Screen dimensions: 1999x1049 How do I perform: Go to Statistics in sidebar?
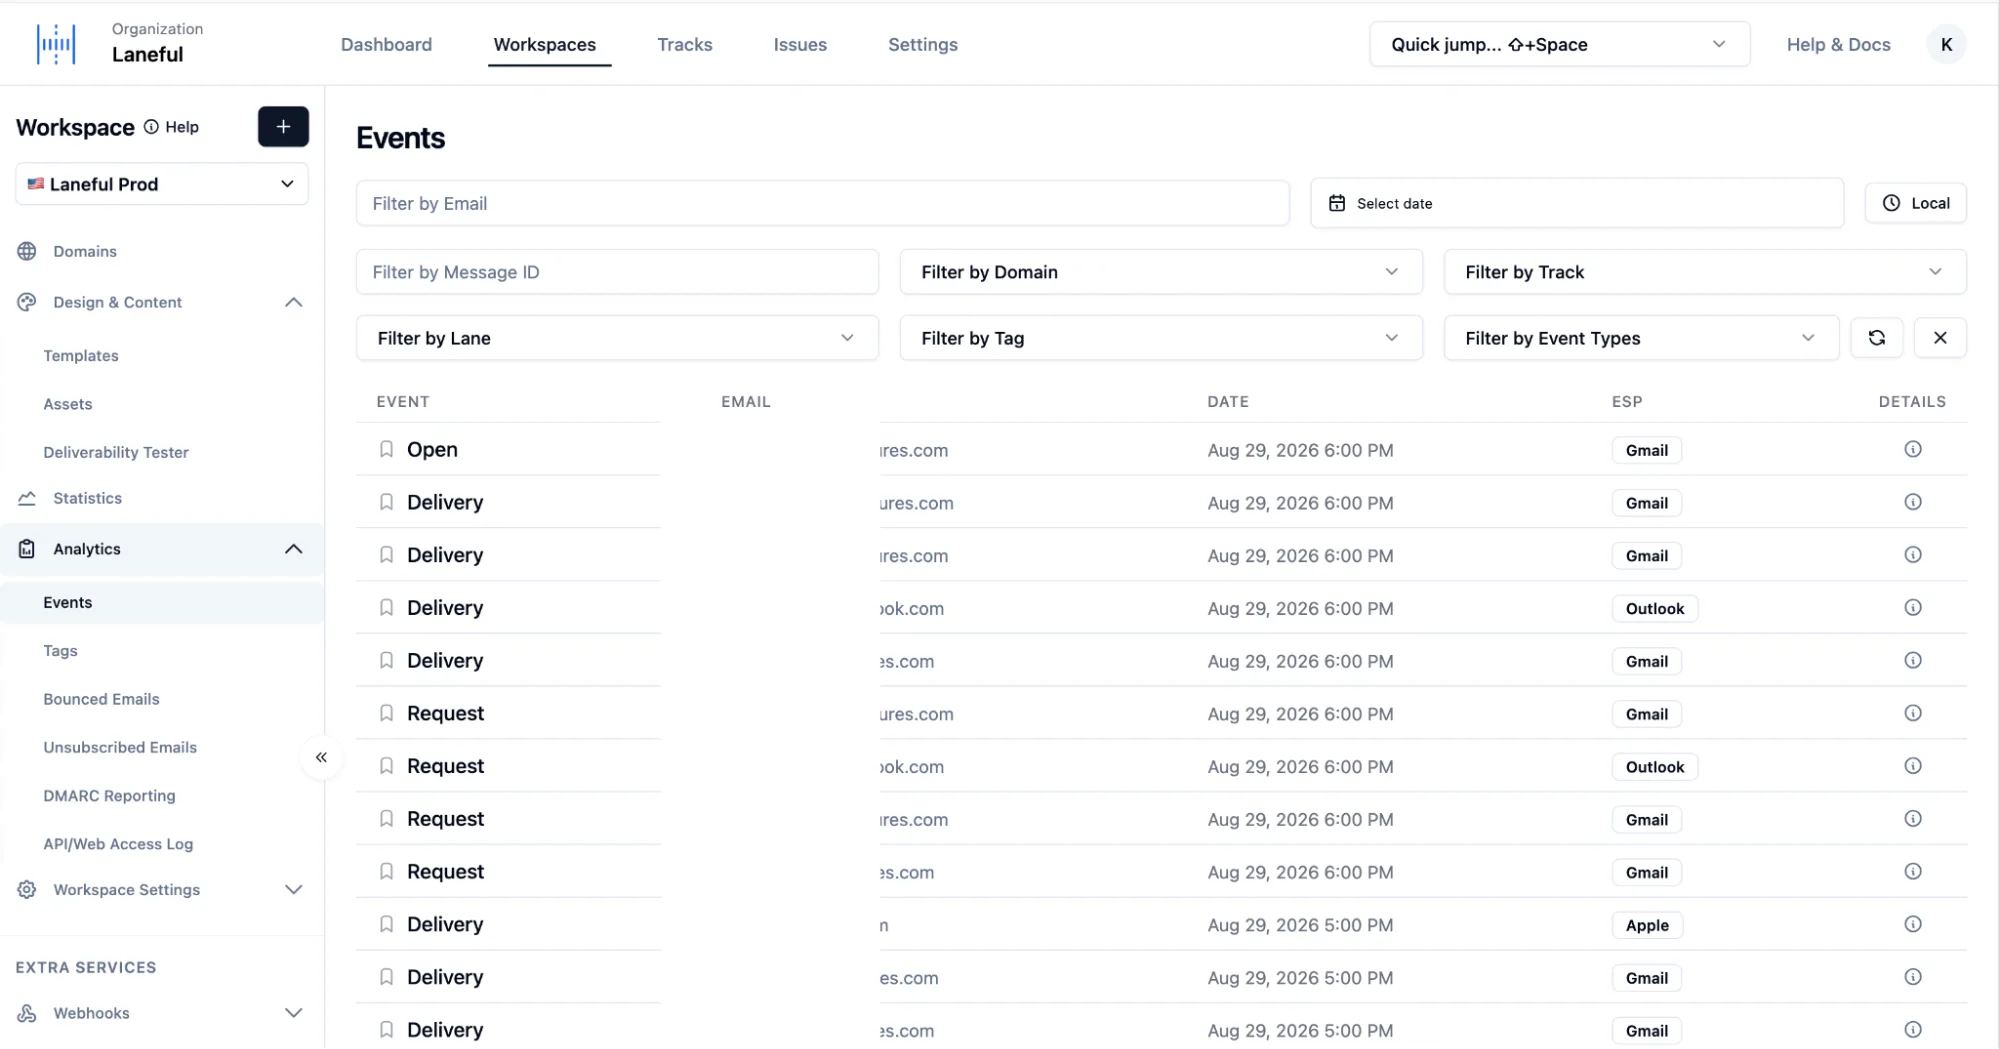[87, 498]
